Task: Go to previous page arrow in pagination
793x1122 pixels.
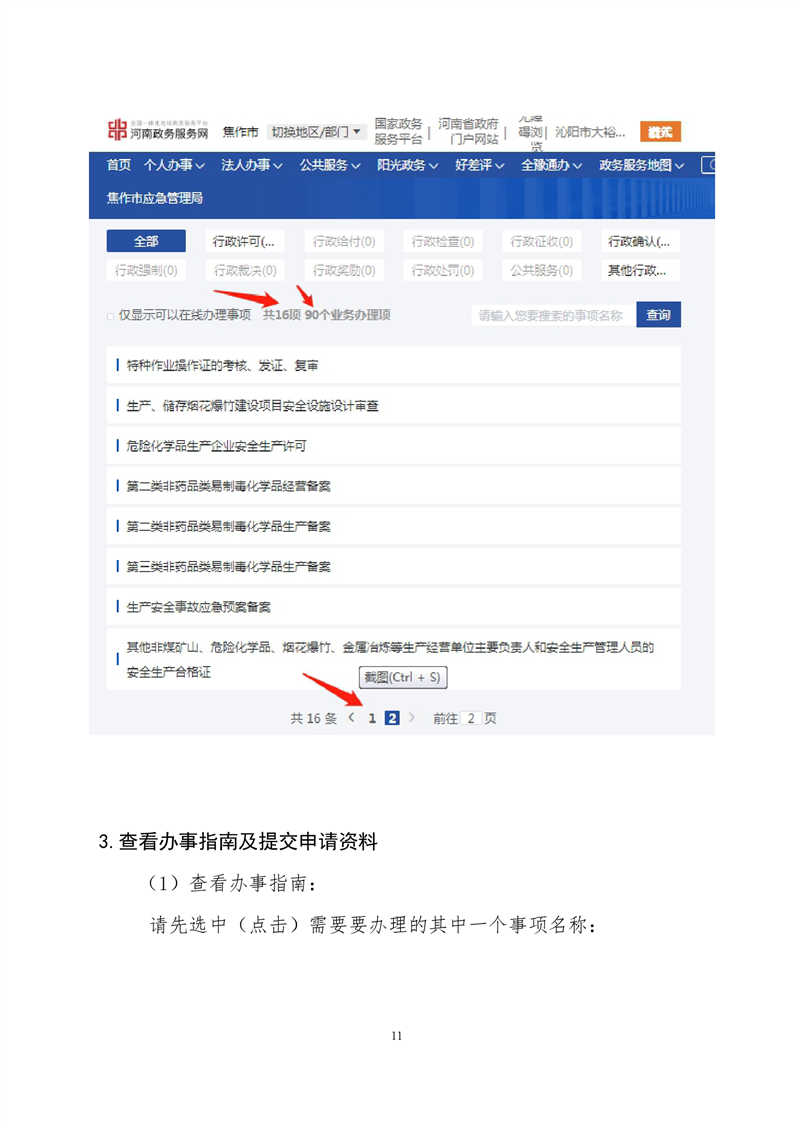Action: click(x=351, y=718)
